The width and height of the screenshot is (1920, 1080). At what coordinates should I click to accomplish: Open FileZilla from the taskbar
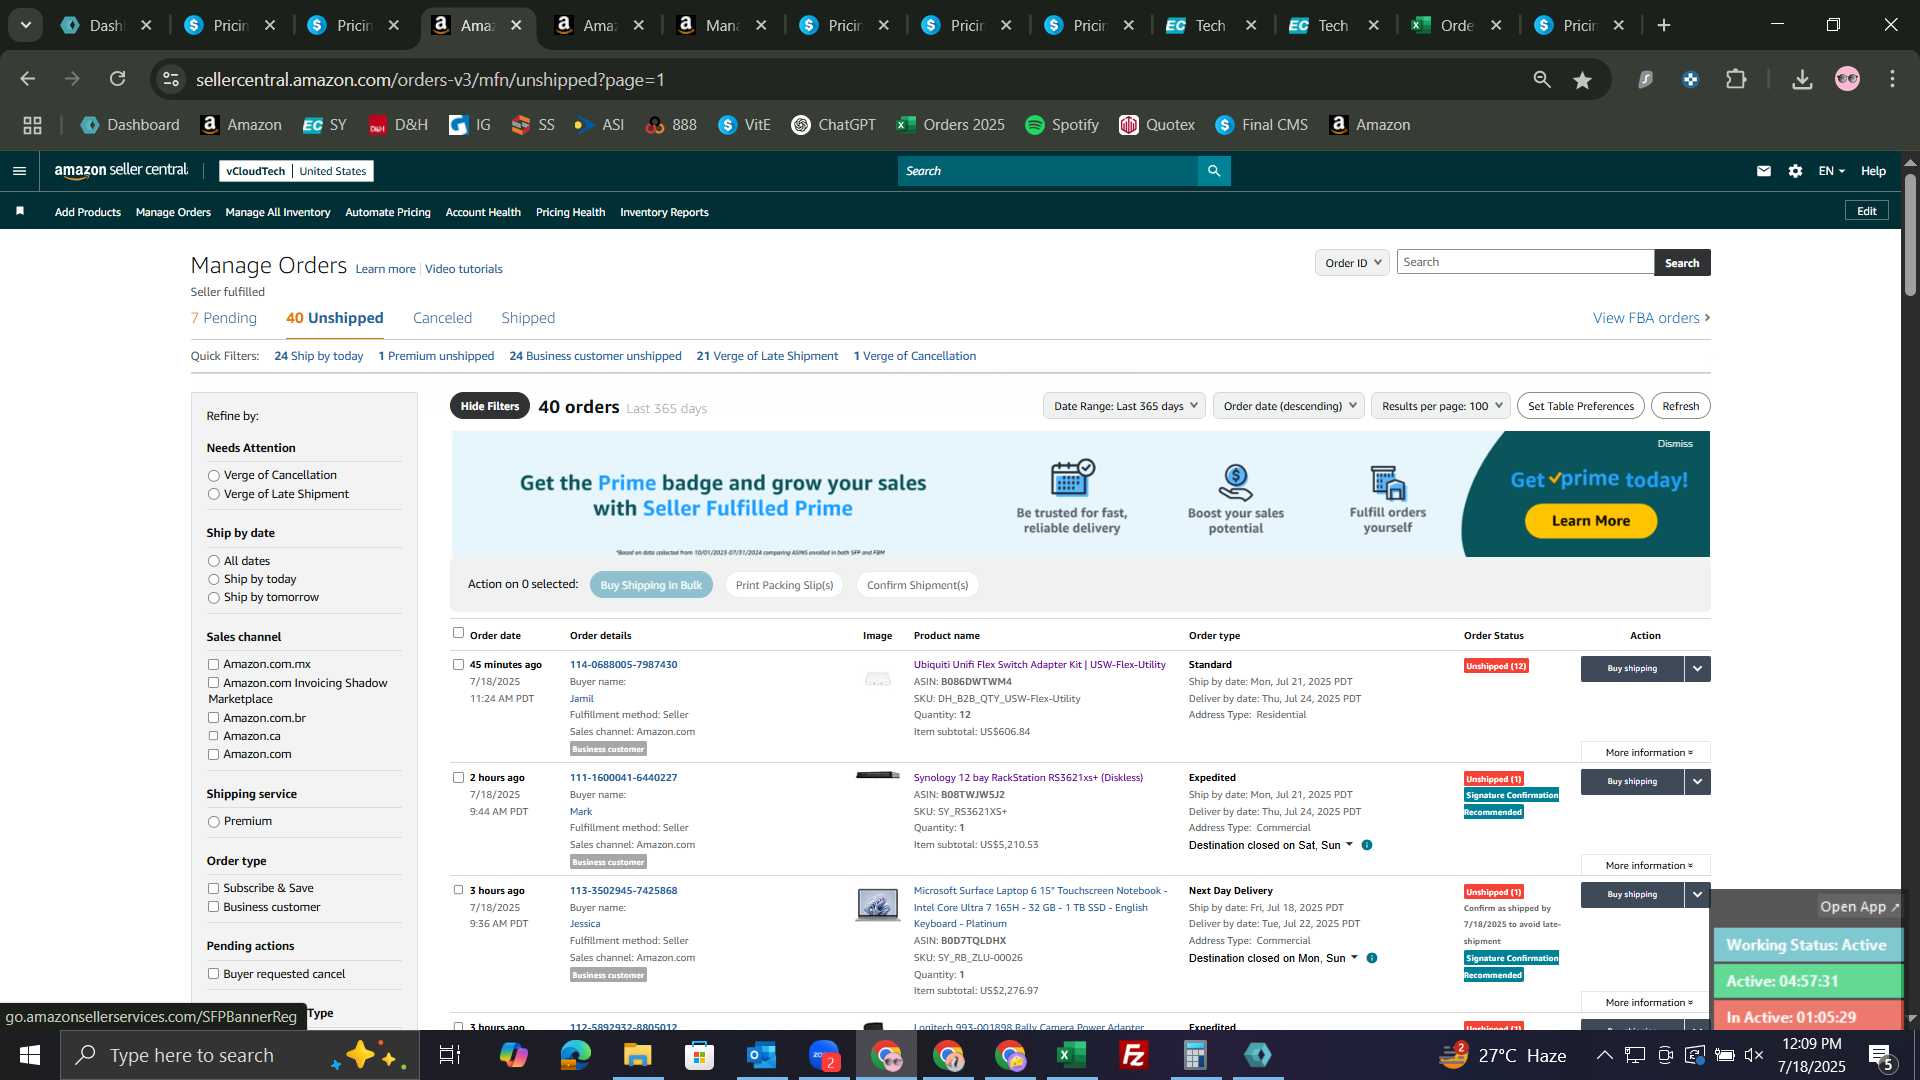1134,1055
